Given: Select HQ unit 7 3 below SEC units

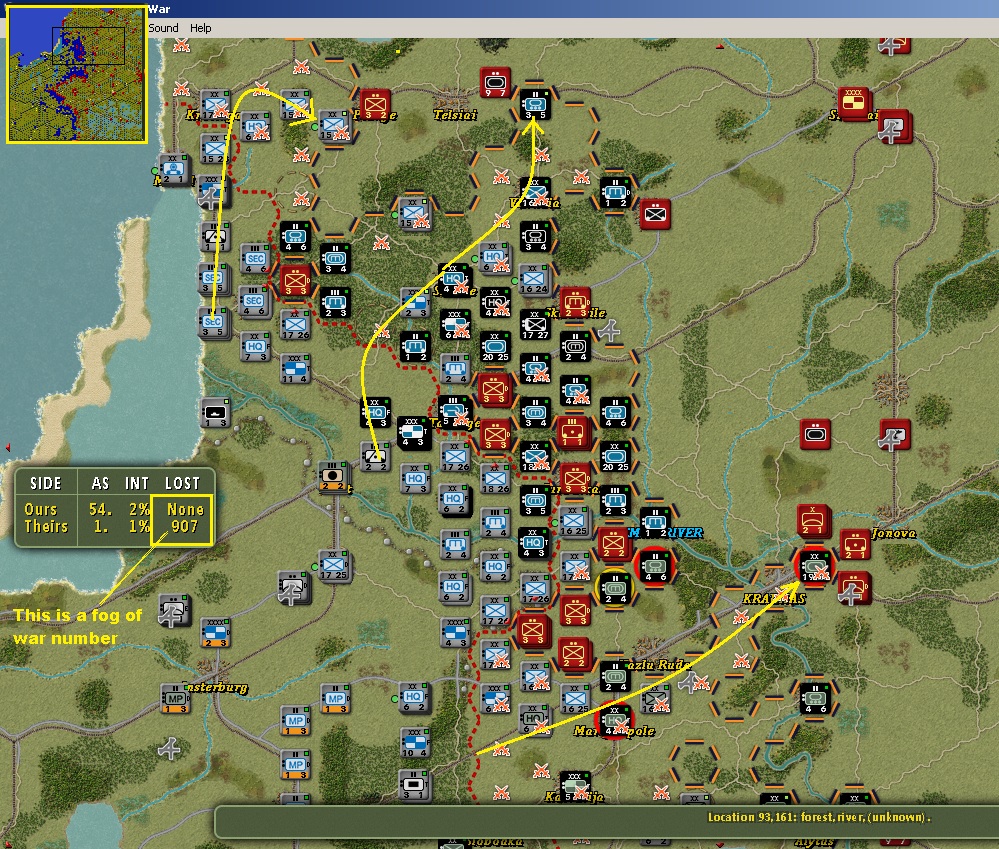Looking at the screenshot, I should [x=255, y=347].
